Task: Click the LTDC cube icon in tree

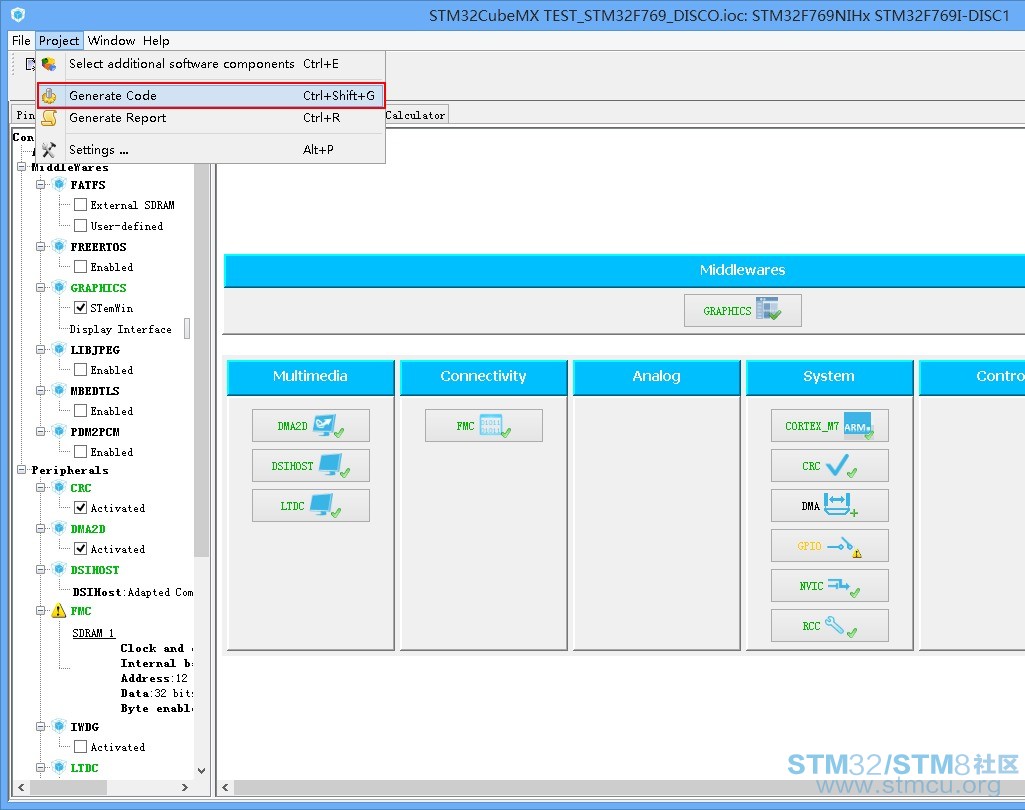Action: click(59, 768)
